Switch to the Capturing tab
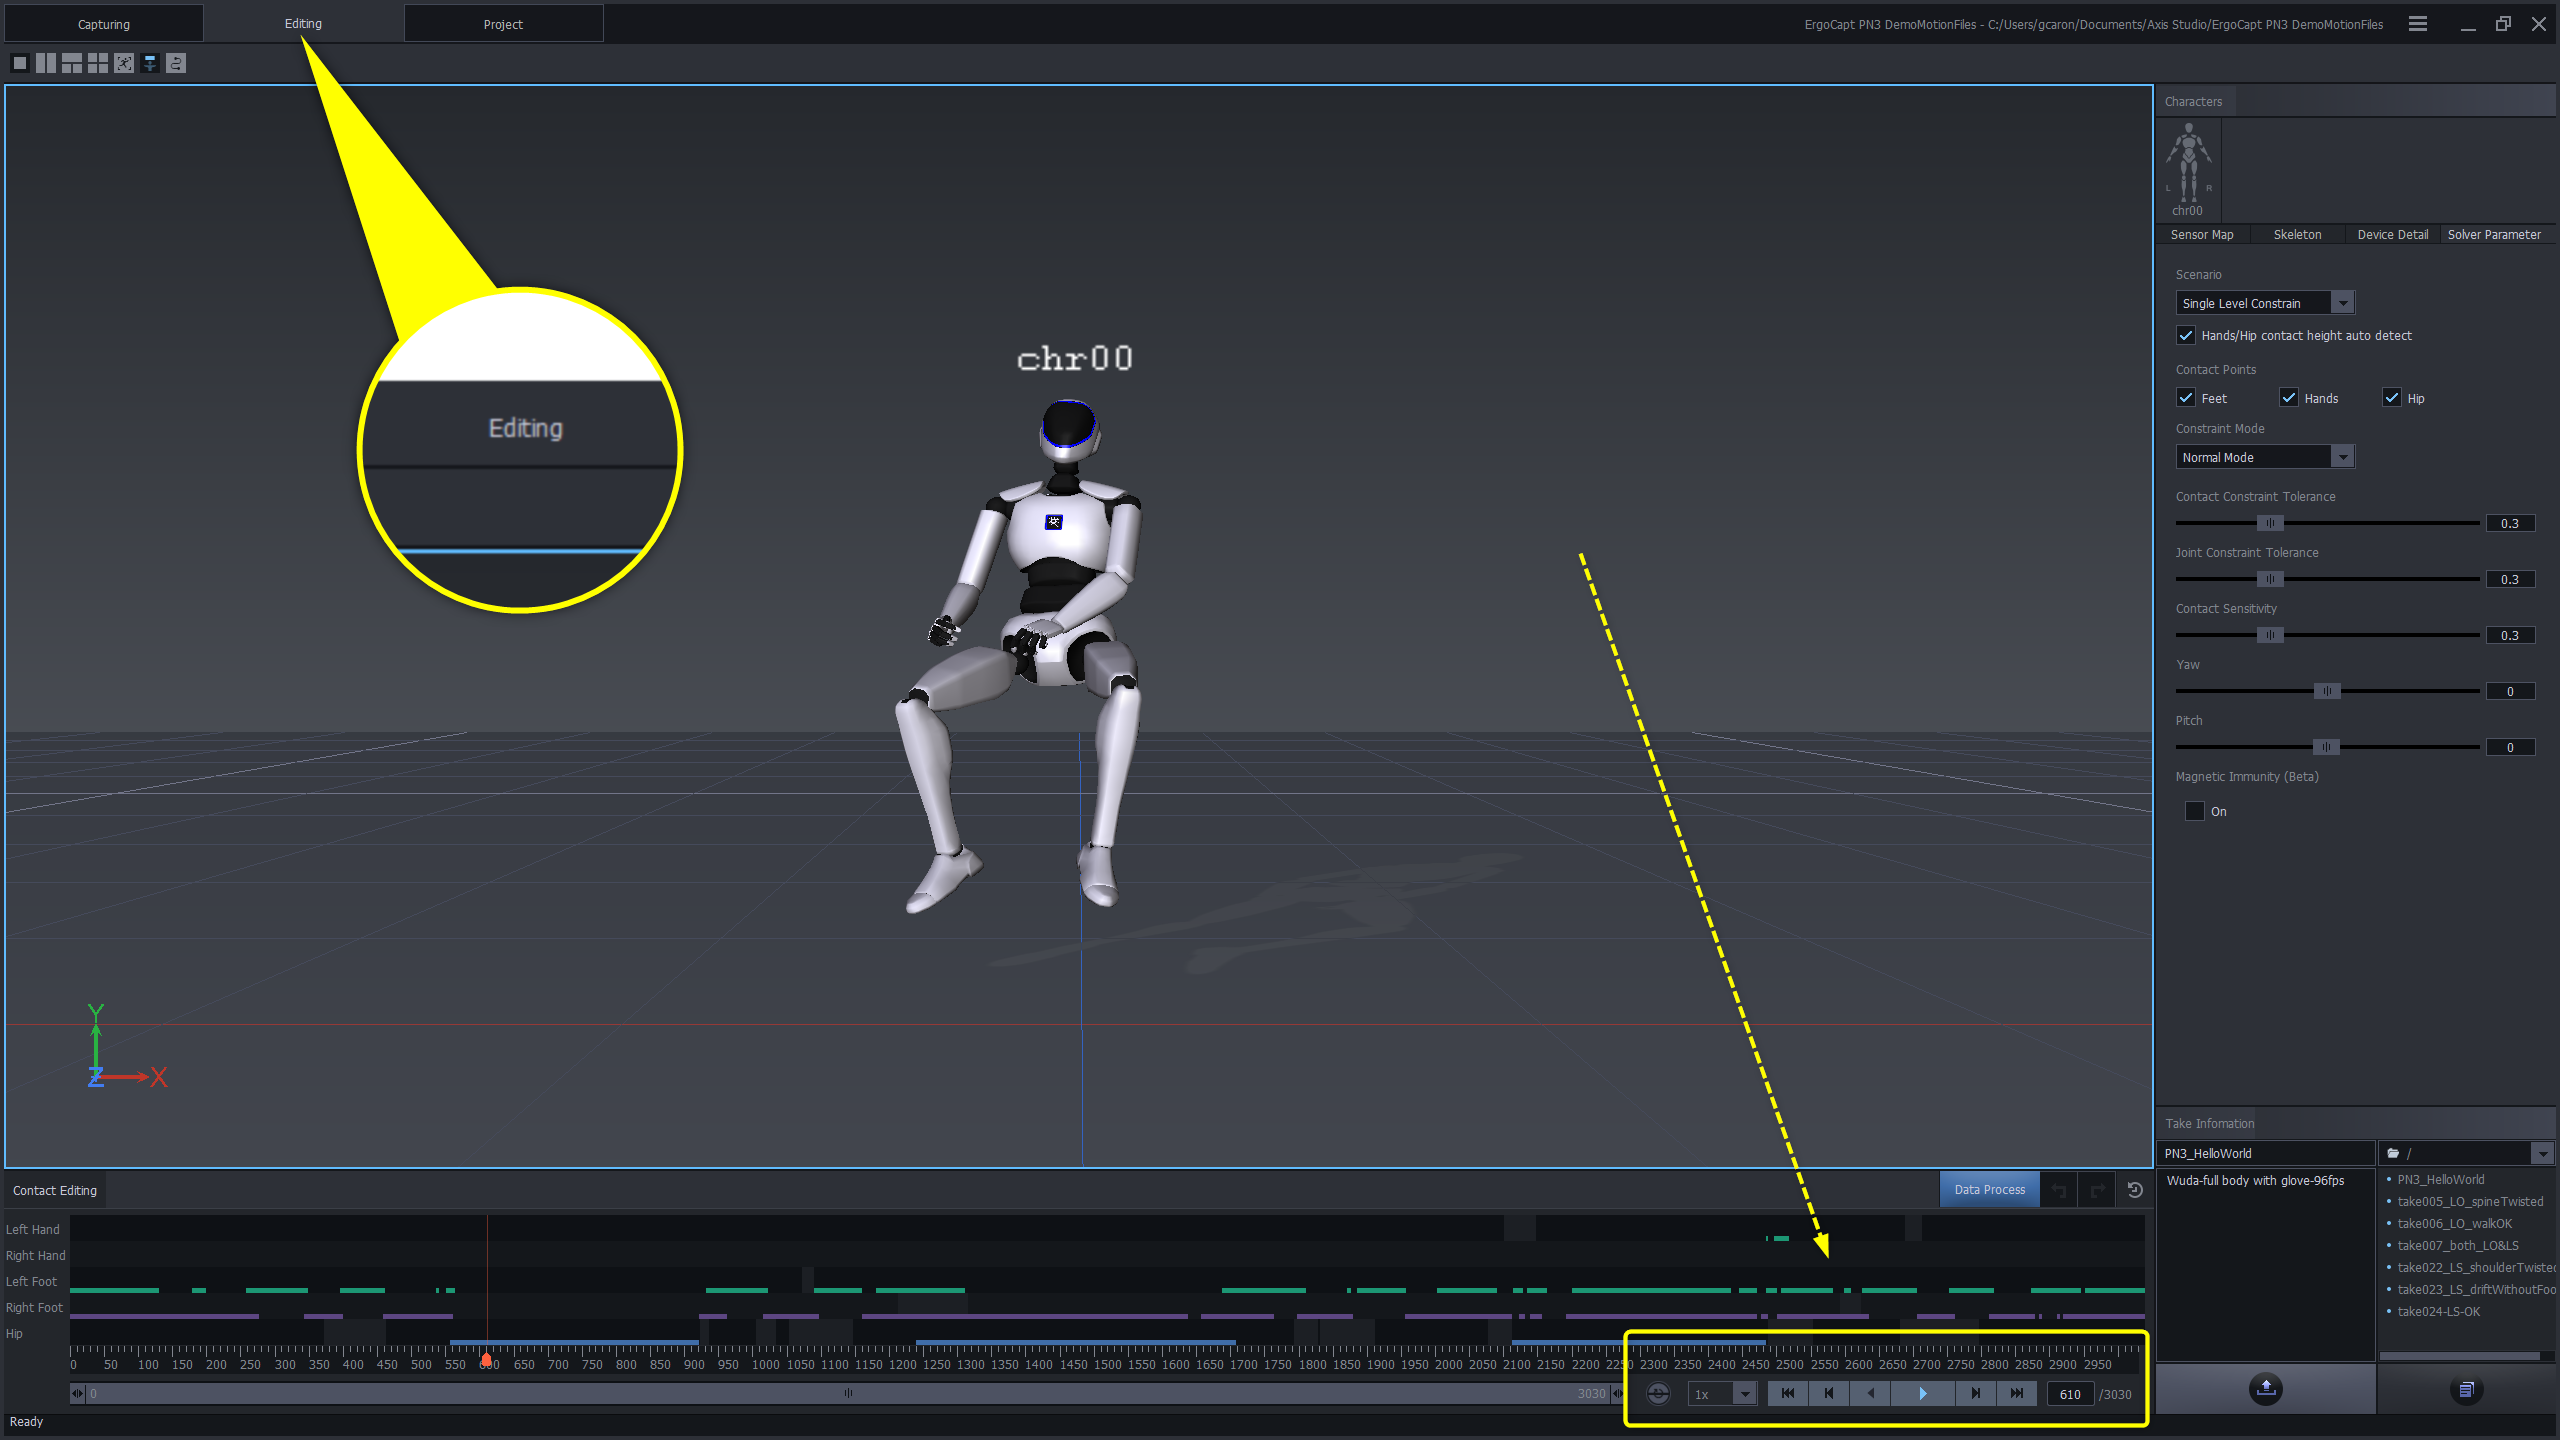The image size is (2560, 1440). point(104,24)
